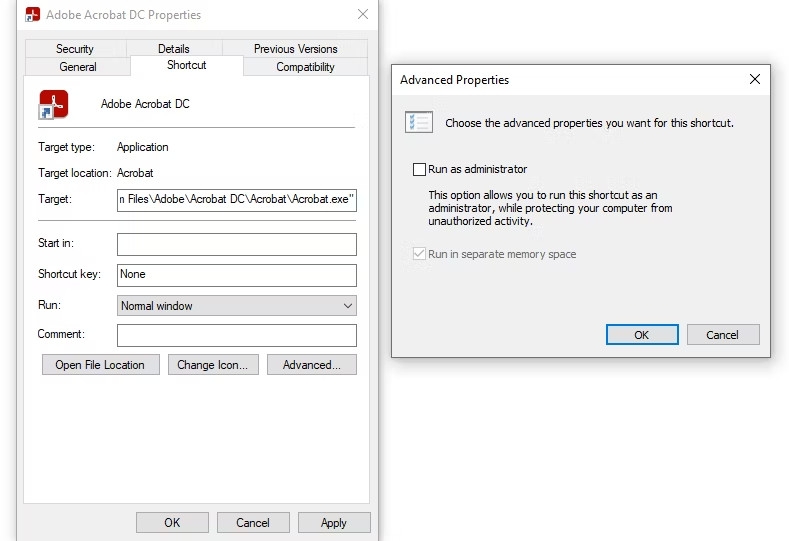Click the Advanced Properties checklist icon
789x541 pixels.
coord(418,122)
